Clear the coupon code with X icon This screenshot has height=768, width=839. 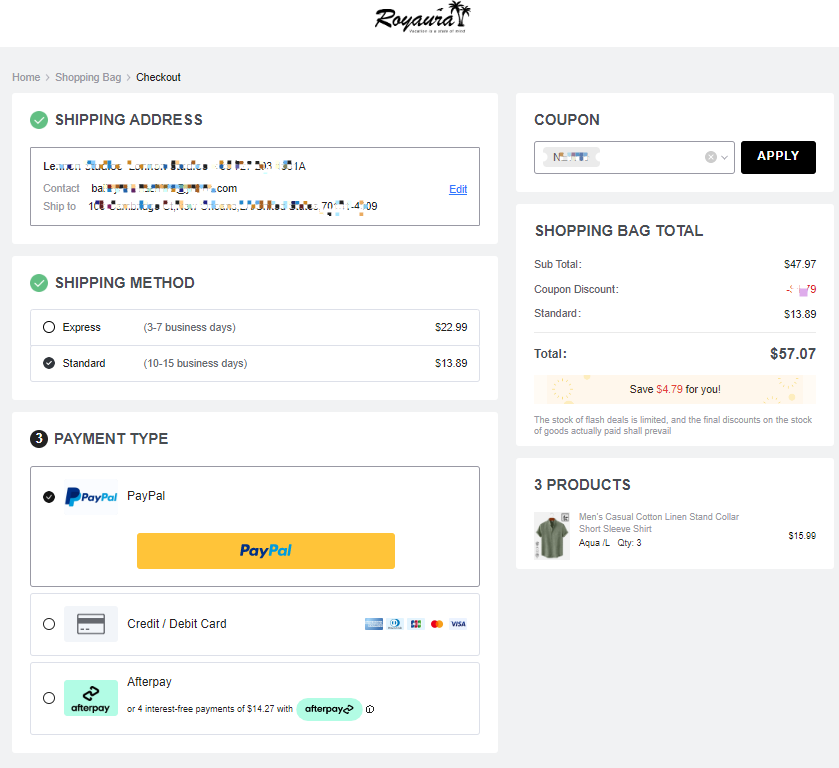click(711, 157)
